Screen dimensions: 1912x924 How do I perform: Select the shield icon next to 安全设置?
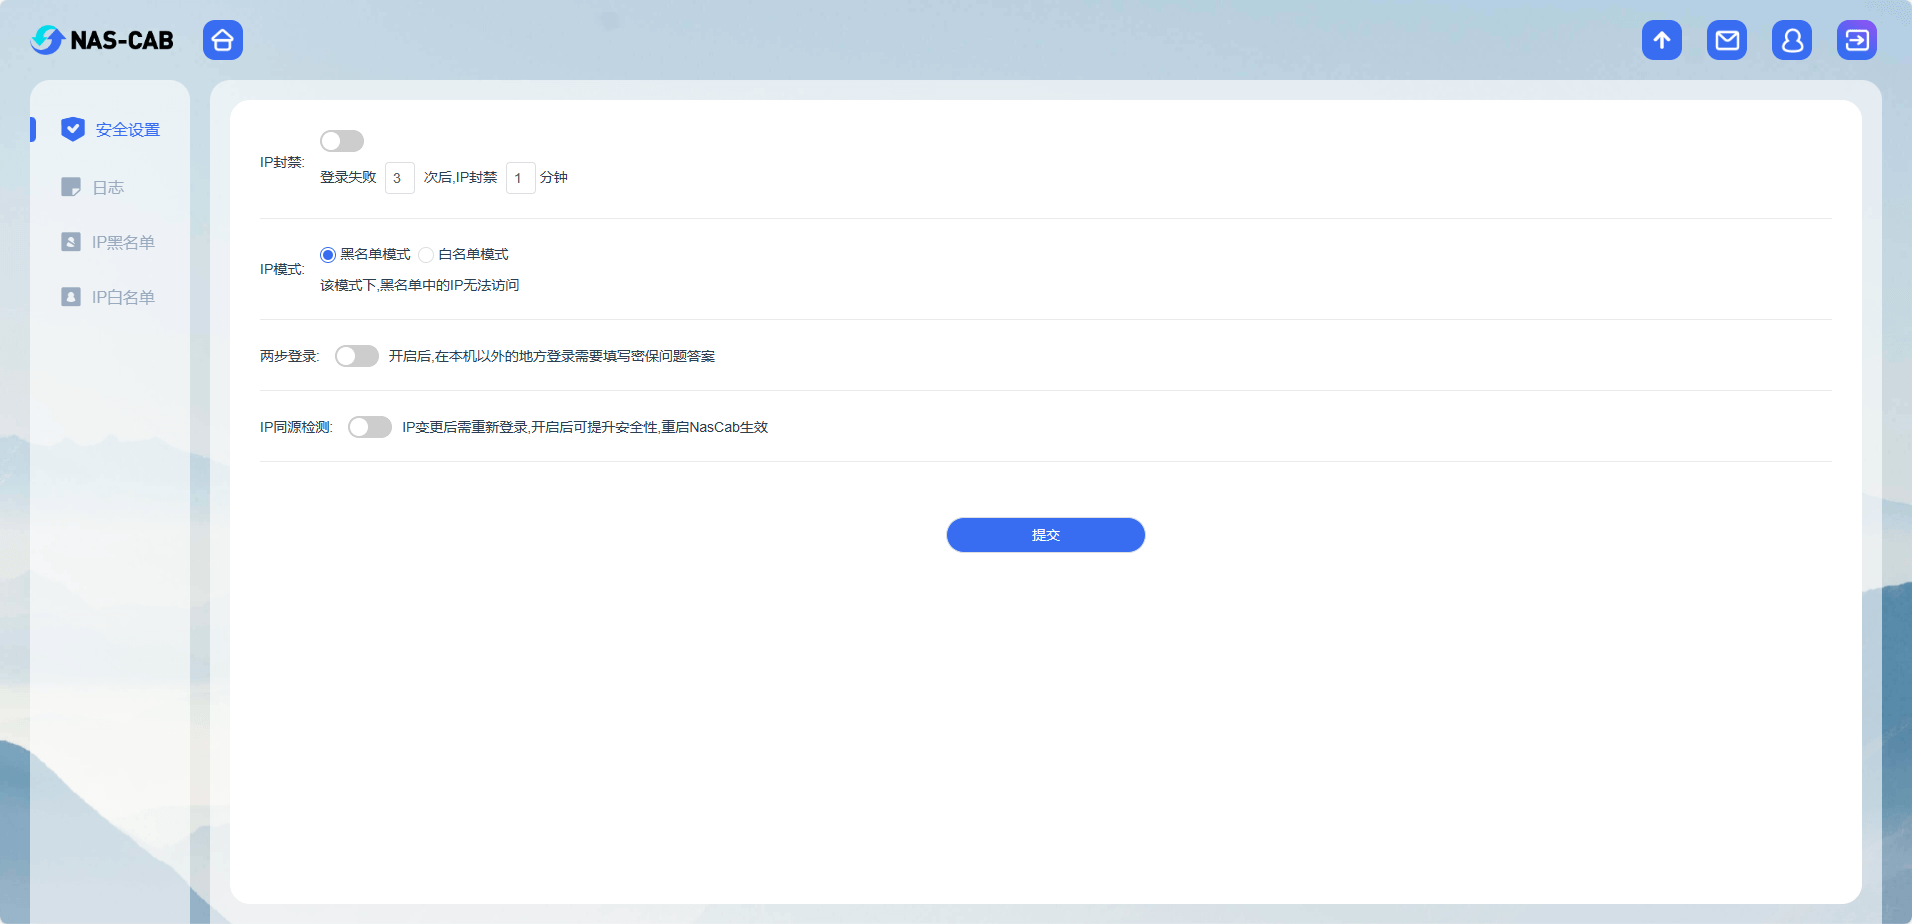tap(71, 129)
